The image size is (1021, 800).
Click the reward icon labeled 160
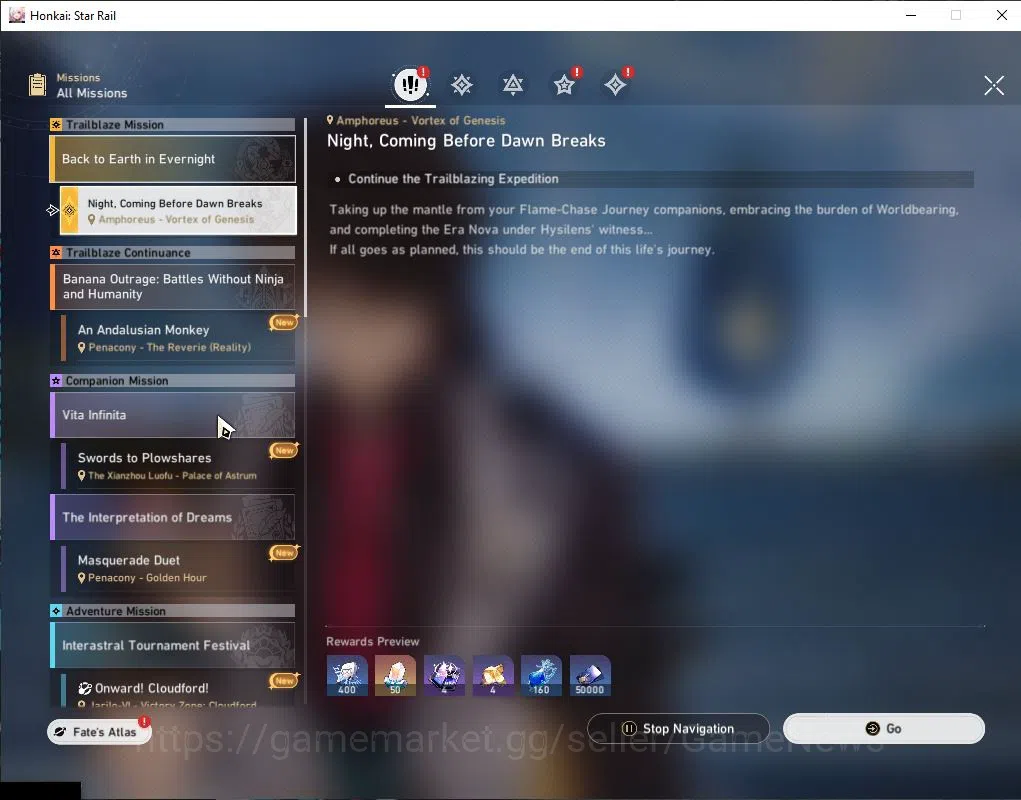(541, 676)
